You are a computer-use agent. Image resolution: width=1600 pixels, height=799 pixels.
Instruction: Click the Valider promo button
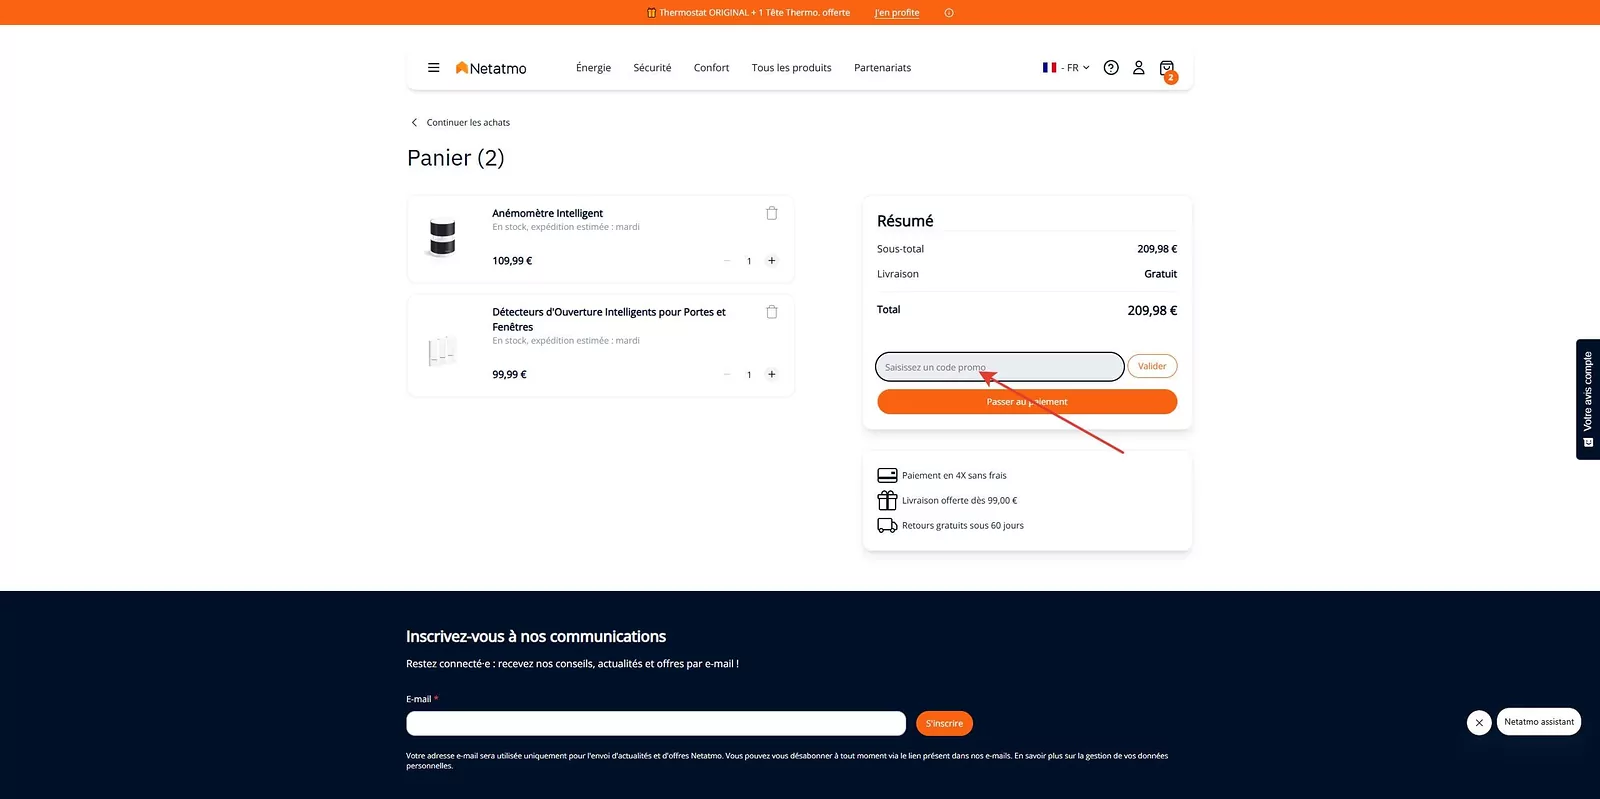point(1152,366)
